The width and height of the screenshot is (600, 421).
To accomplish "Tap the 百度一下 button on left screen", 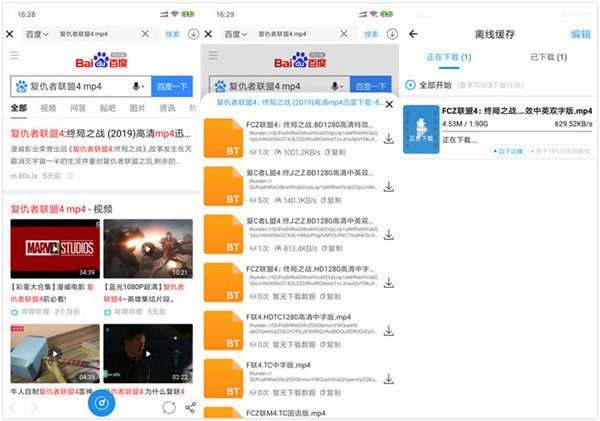I will [x=172, y=86].
